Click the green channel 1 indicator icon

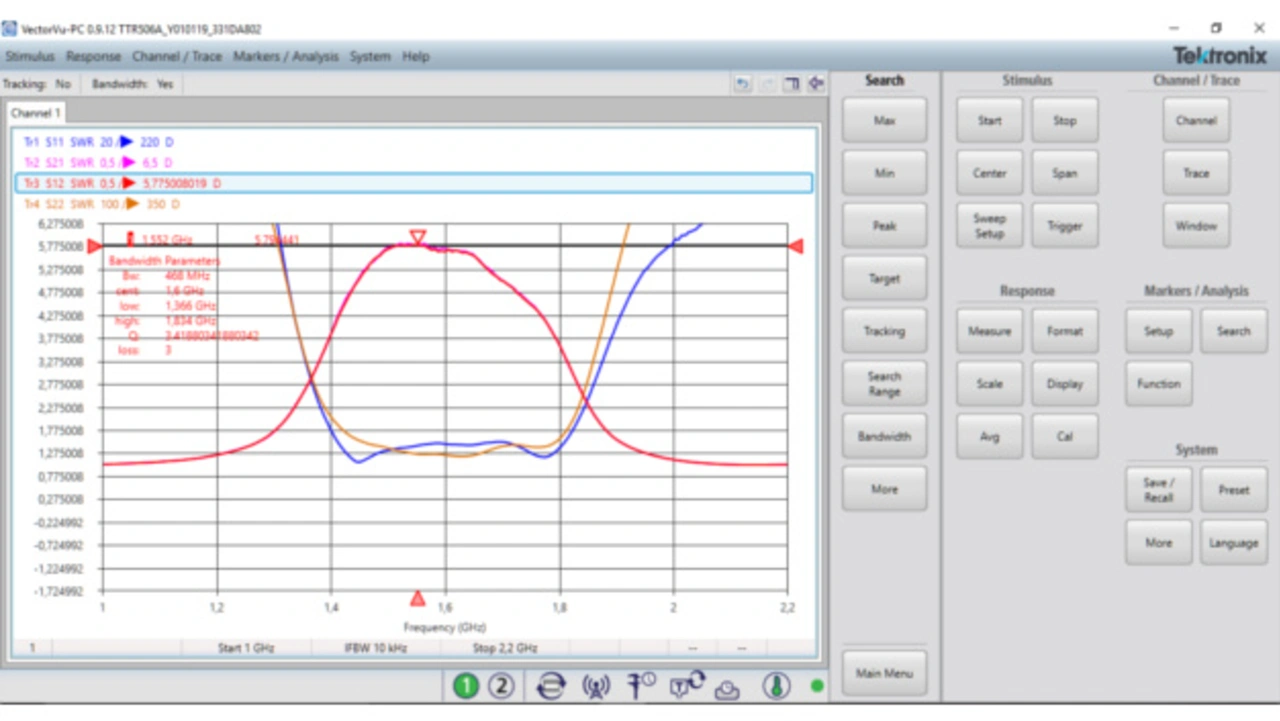466,686
